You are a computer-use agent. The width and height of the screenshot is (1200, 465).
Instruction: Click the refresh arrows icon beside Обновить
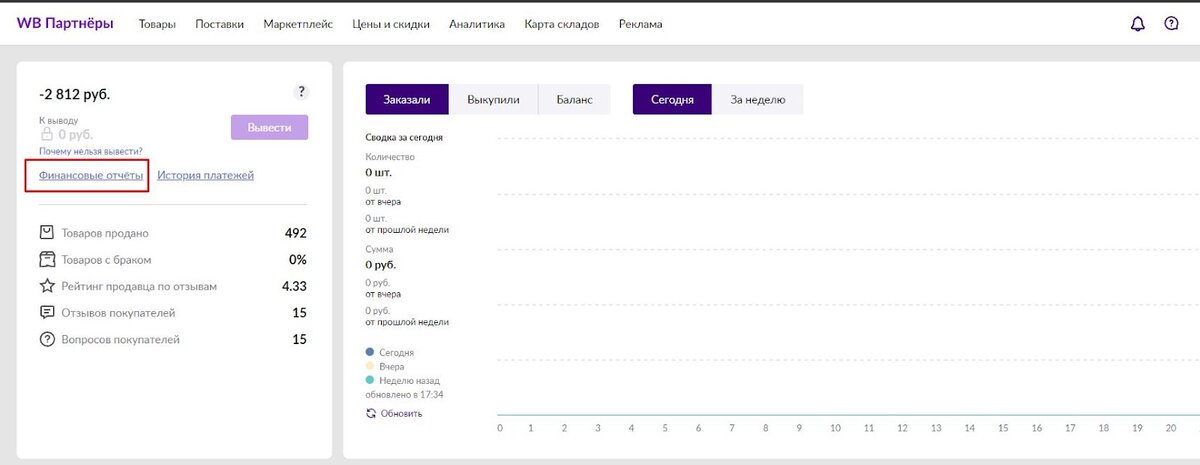(x=371, y=413)
